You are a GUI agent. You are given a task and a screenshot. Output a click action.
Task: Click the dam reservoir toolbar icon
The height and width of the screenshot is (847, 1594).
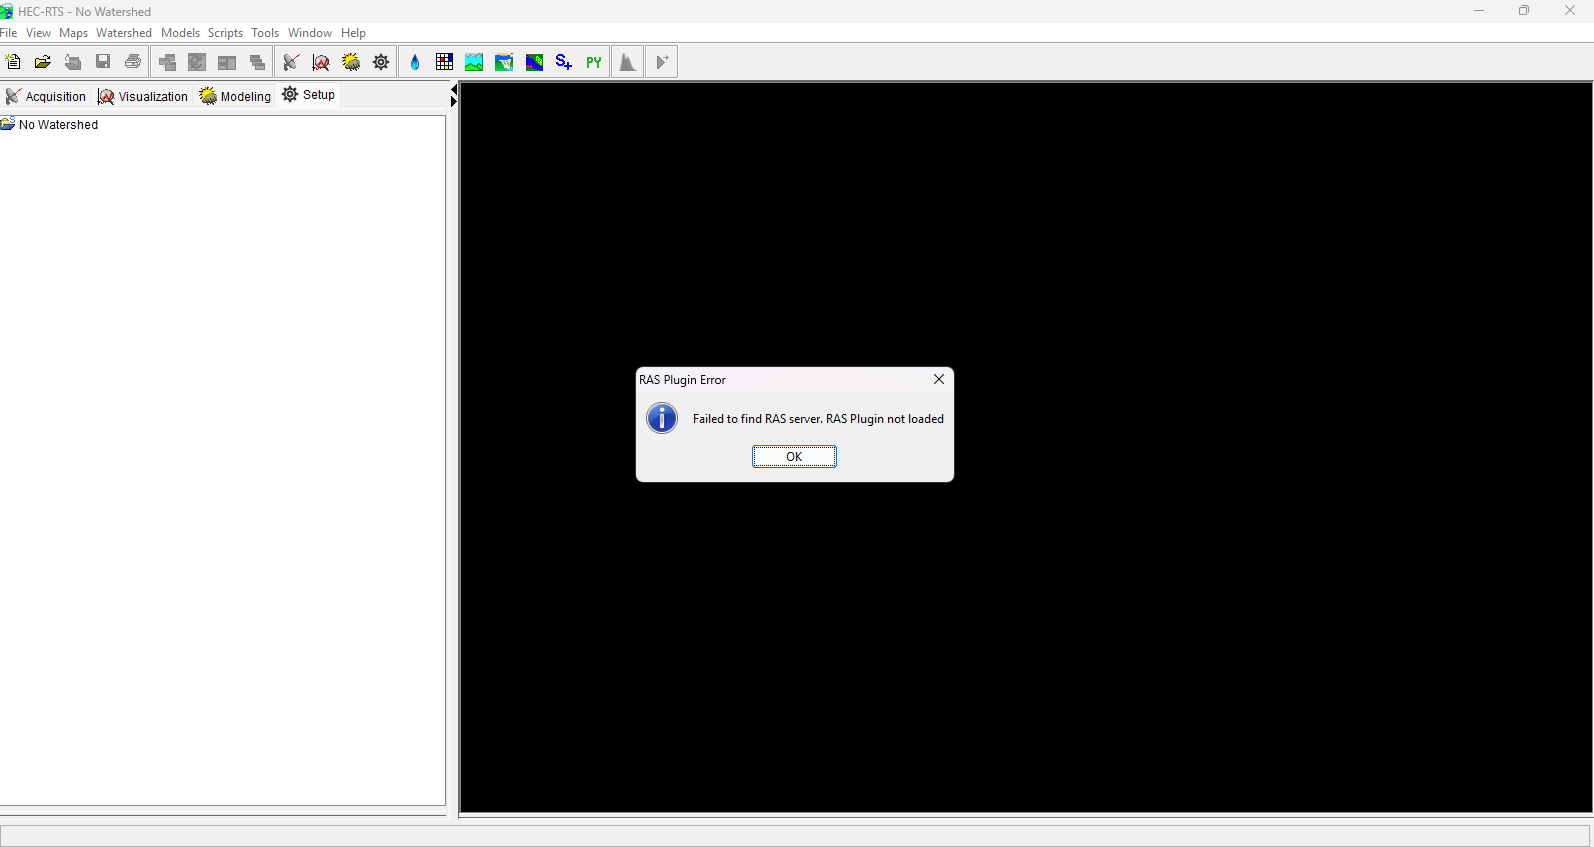tap(505, 62)
